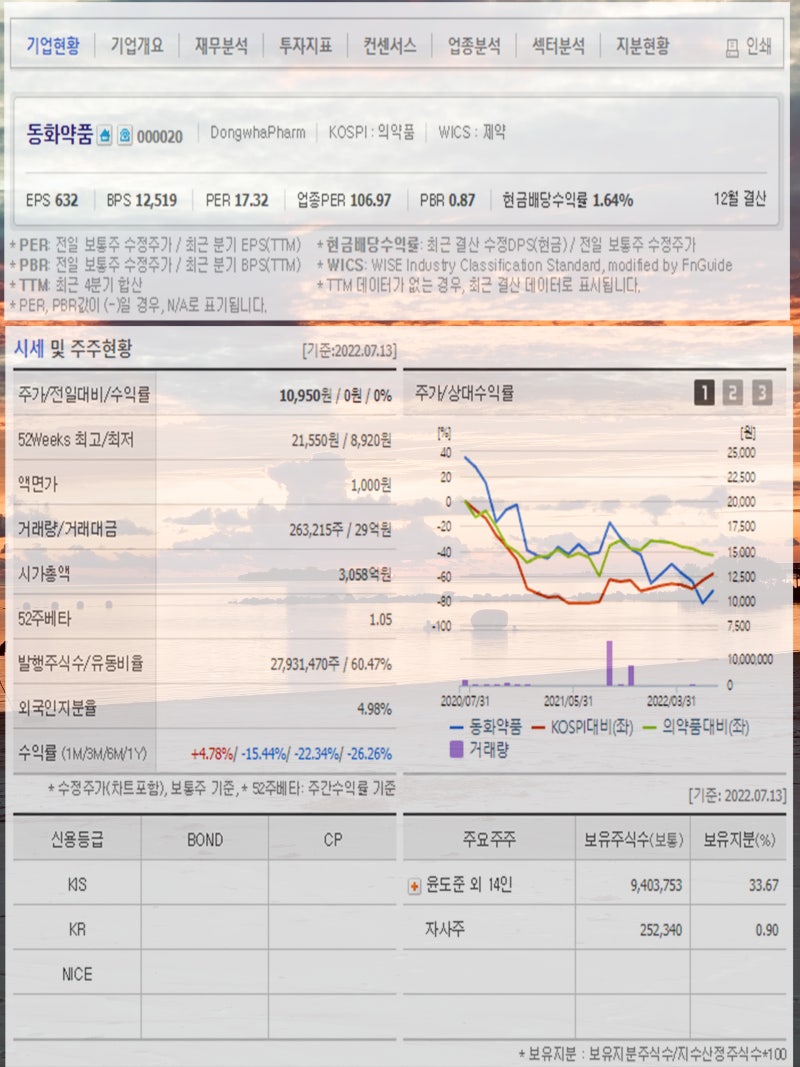Screen dimensions: 800x1067
Task: Click the blue chart icon beside 동화약품
Action: pos(107,131)
